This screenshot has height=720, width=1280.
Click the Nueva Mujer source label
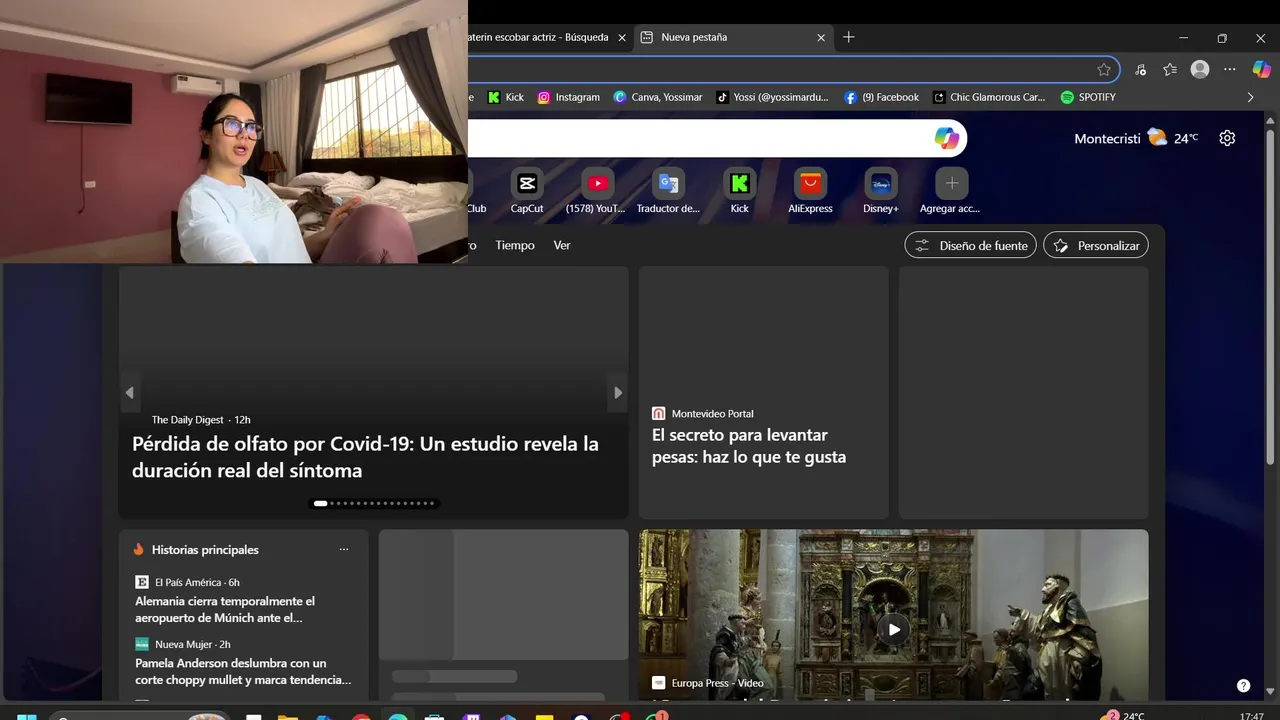pyautogui.click(x=184, y=644)
